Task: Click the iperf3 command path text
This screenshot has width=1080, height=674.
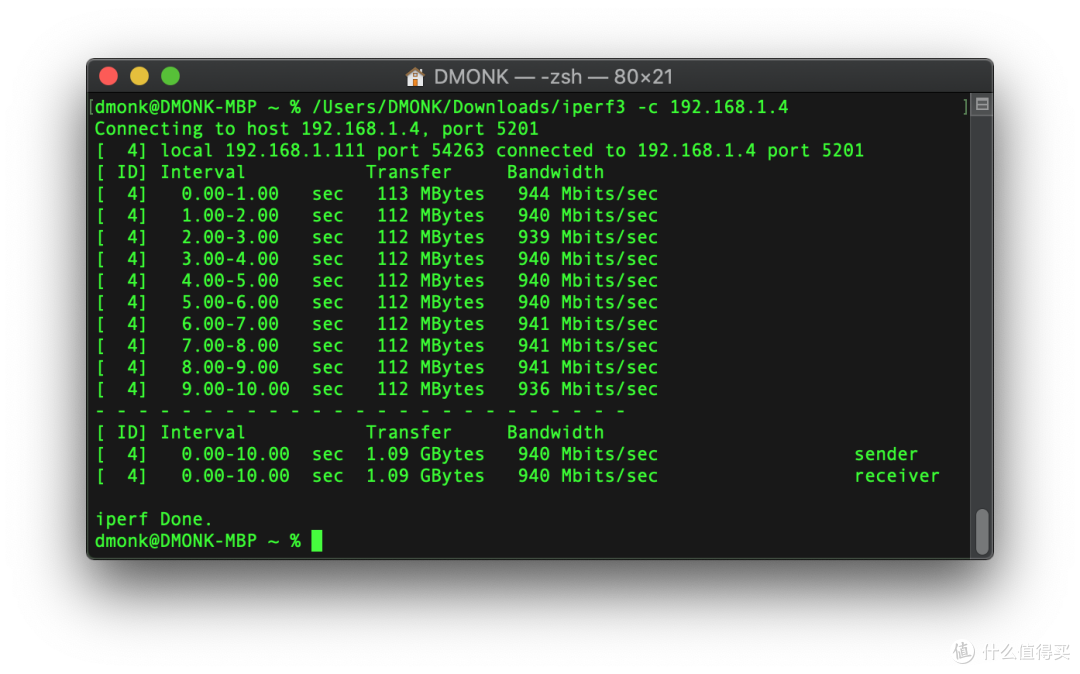Action: pos(469,107)
